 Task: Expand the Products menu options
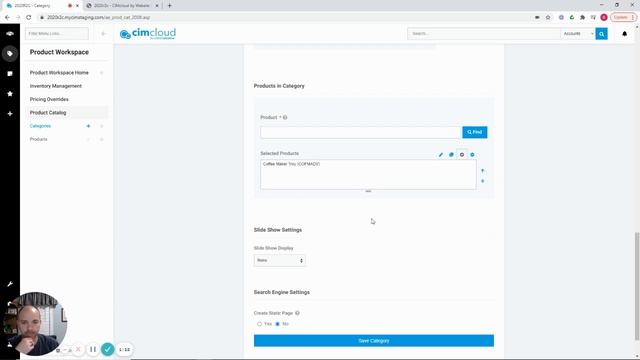click(102, 140)
